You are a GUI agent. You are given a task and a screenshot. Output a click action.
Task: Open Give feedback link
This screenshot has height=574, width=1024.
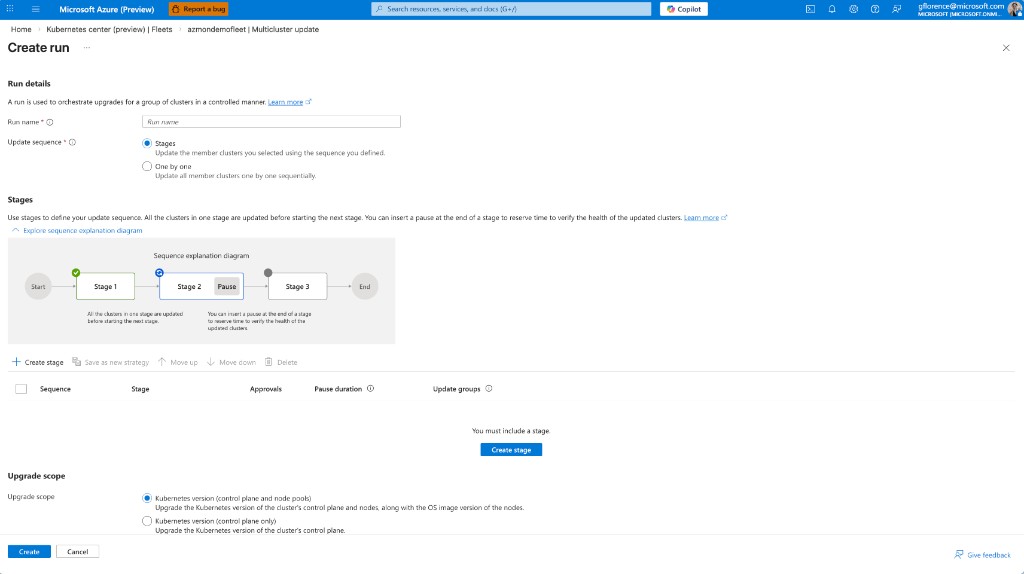pyautogui.click(x=982, y=554)
